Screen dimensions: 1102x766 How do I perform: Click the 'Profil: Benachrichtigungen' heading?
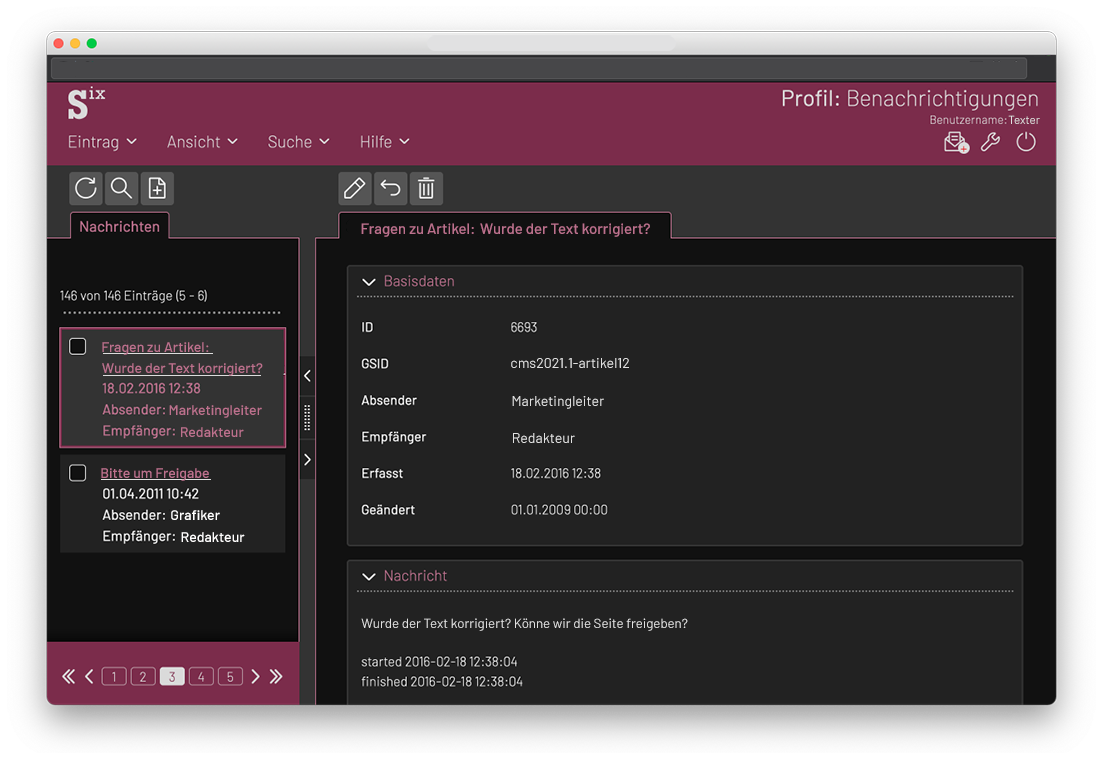click(x=910, y=98)
